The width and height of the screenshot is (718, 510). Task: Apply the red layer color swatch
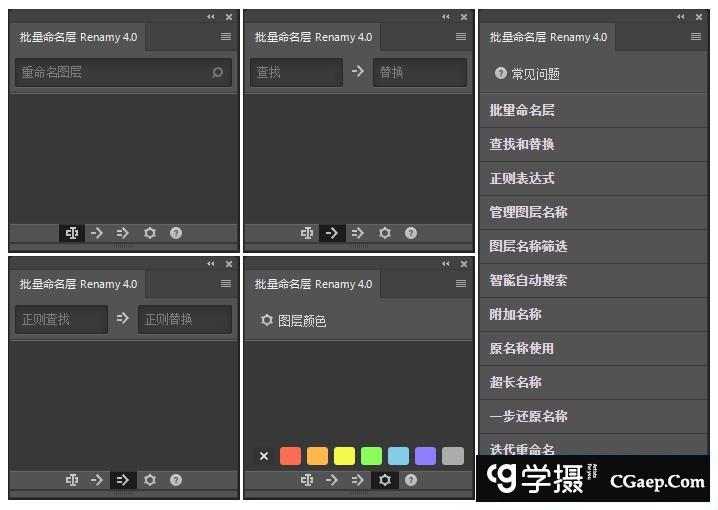[x=290, y=456]
